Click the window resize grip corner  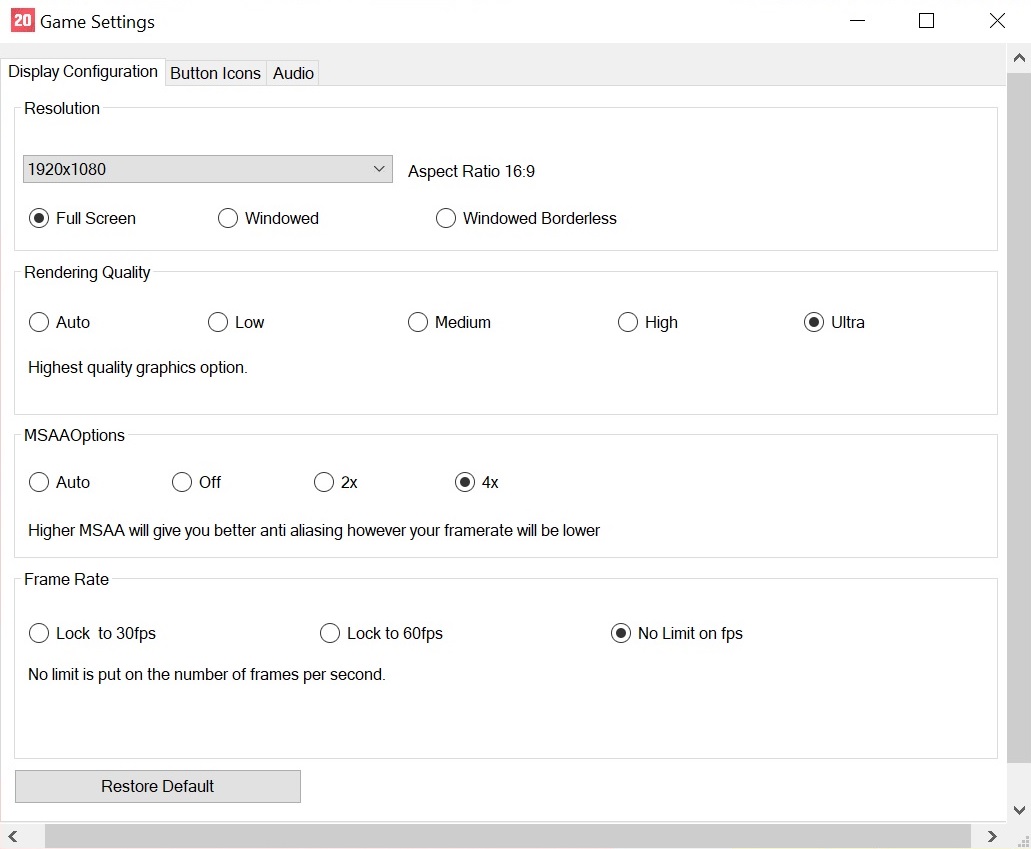(x=1022, y=840)
